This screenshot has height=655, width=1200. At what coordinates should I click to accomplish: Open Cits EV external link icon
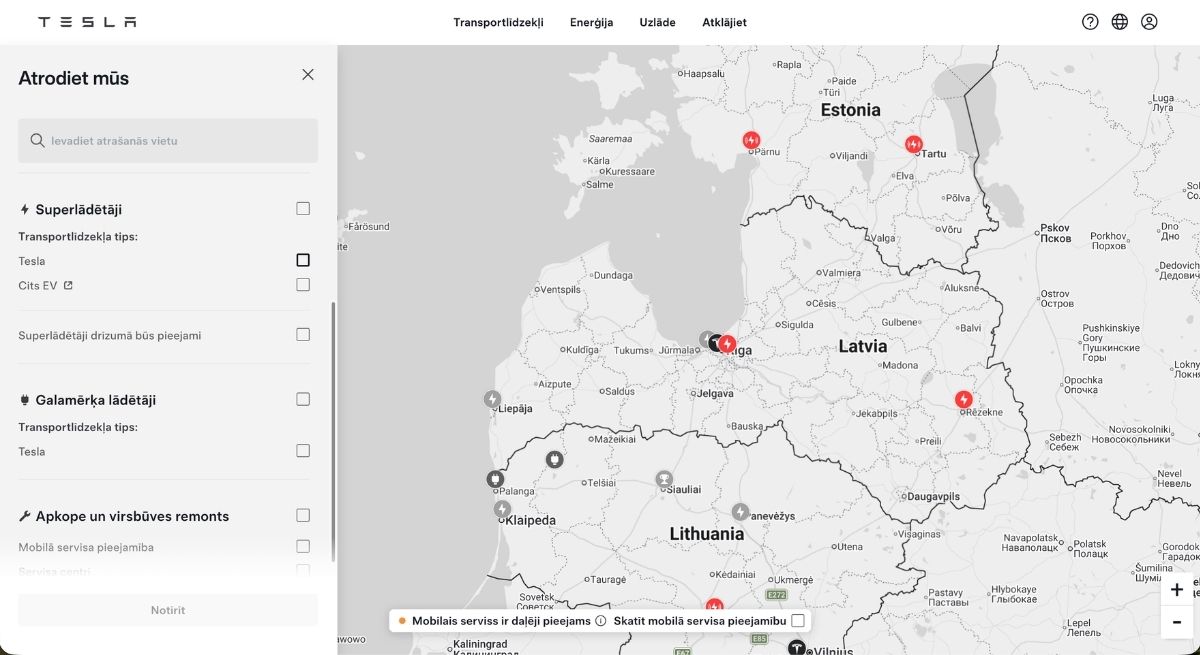[68, 286]
